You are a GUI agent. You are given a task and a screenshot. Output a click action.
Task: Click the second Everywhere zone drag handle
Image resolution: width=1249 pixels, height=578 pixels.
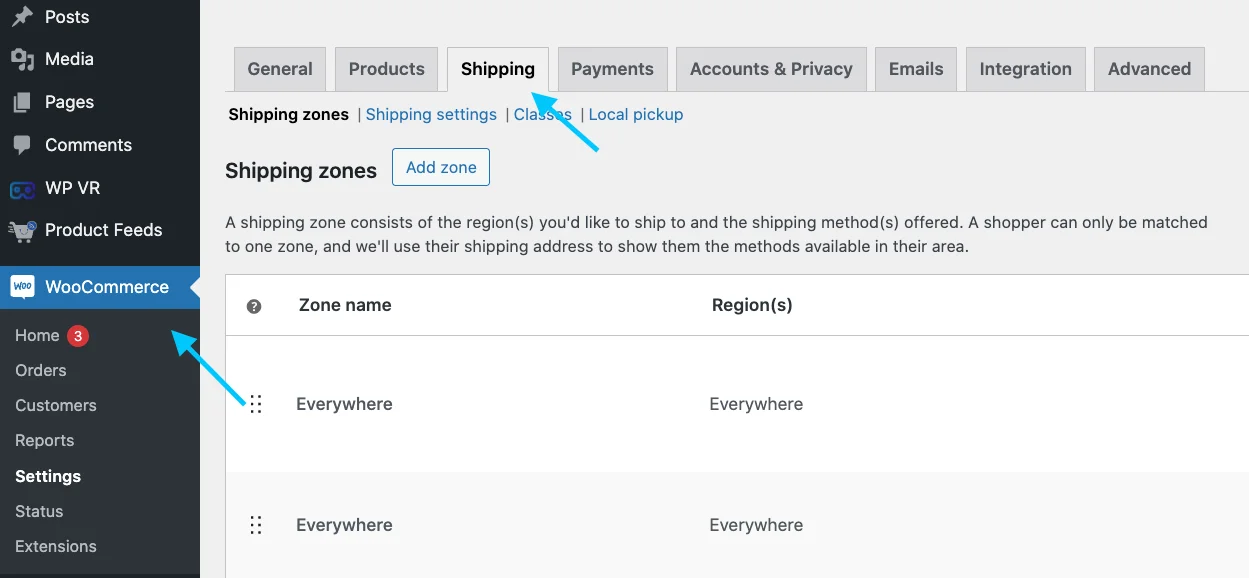tap(256, 525)
